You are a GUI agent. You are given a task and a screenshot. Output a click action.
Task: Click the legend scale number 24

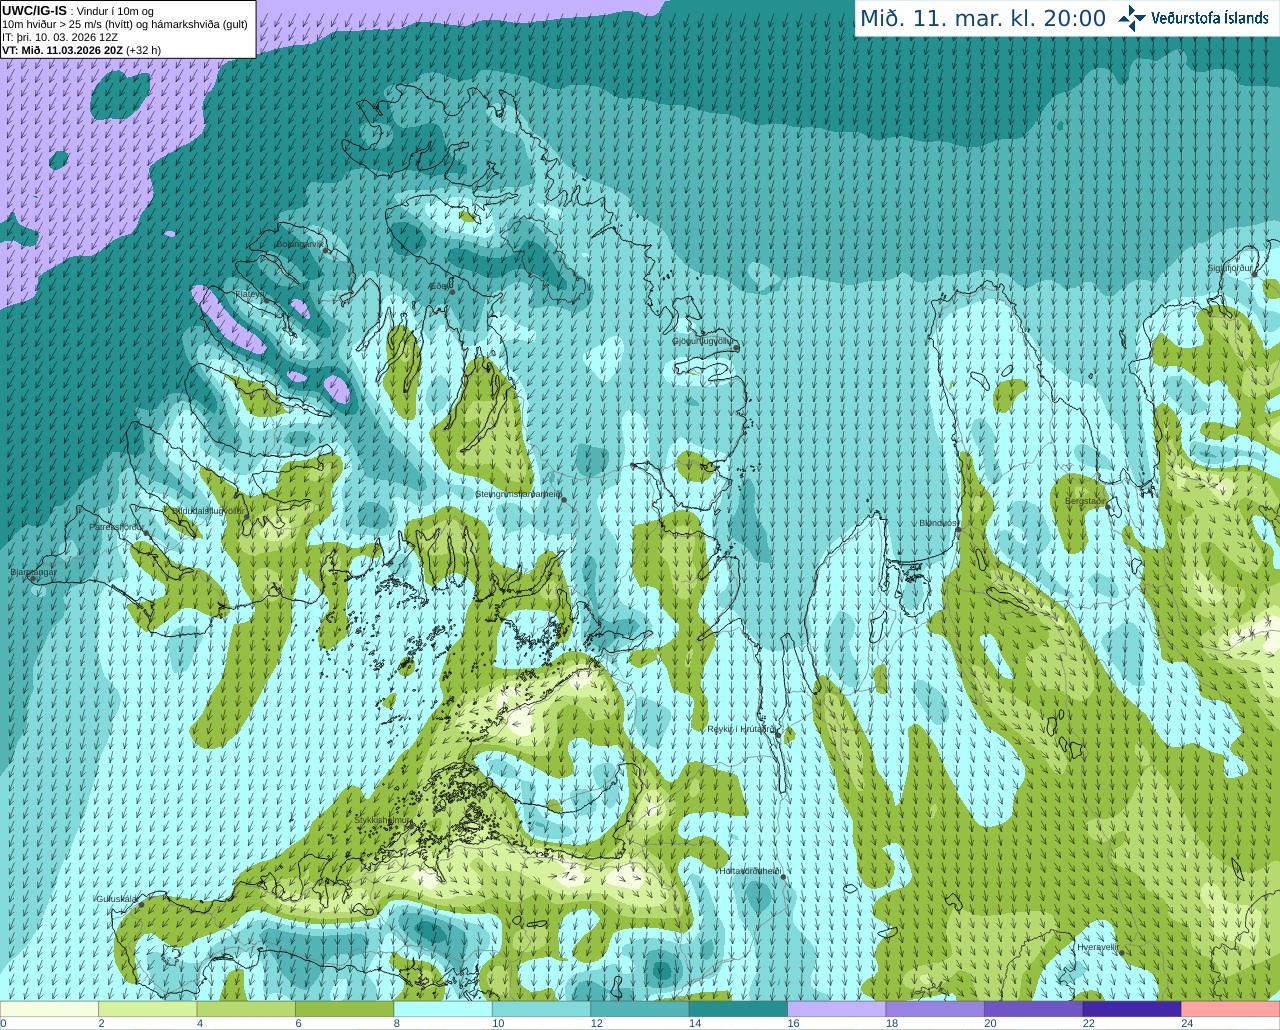pos(1187,1023)
